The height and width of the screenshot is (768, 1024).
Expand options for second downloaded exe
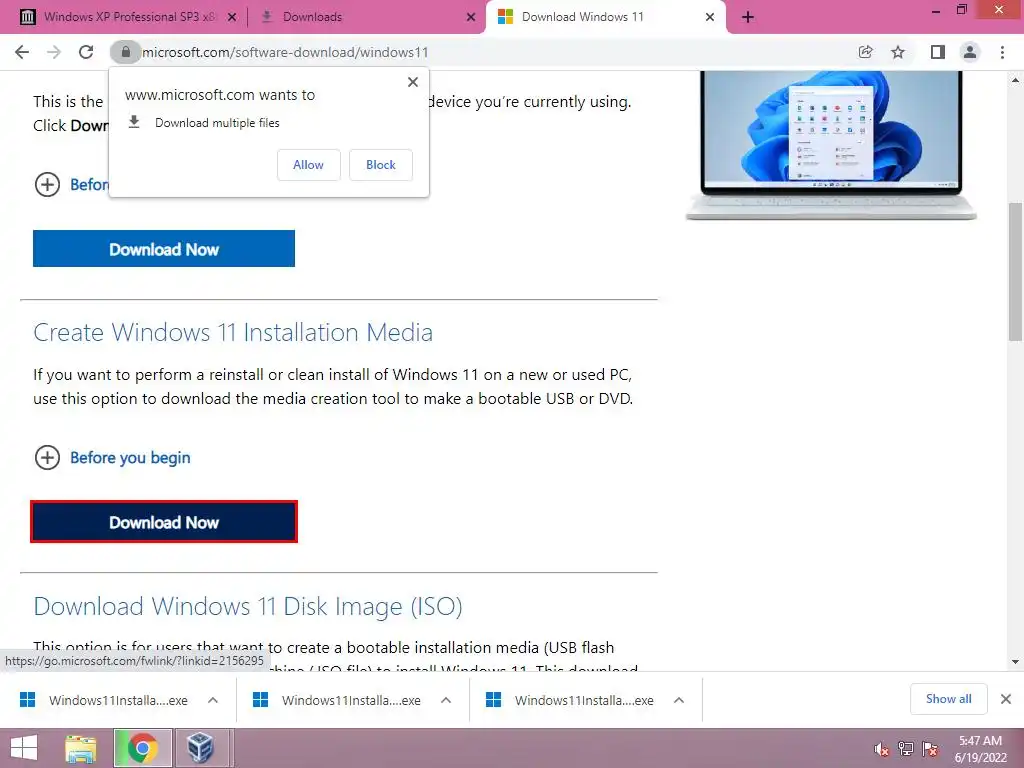click(446, 700)
